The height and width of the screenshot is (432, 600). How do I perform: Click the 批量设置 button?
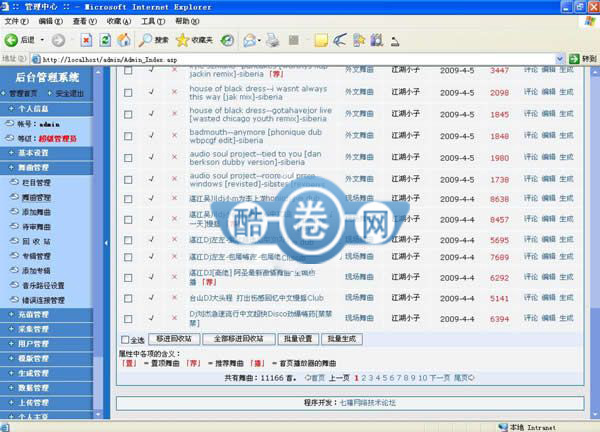[298, 339]
